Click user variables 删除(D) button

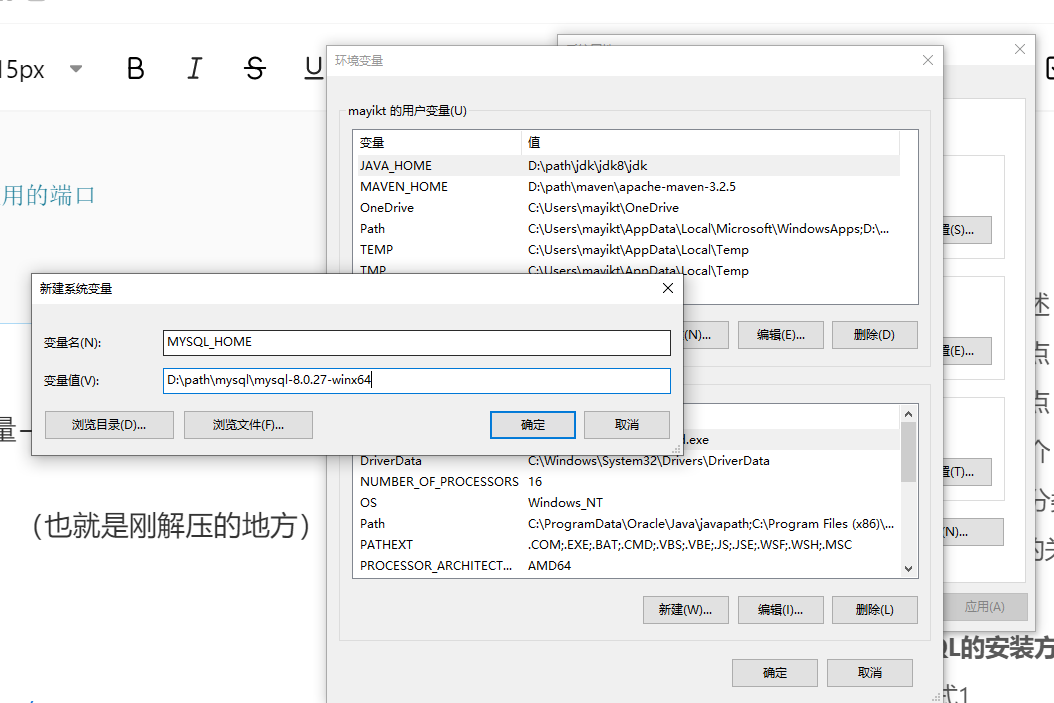coord(875,335)
